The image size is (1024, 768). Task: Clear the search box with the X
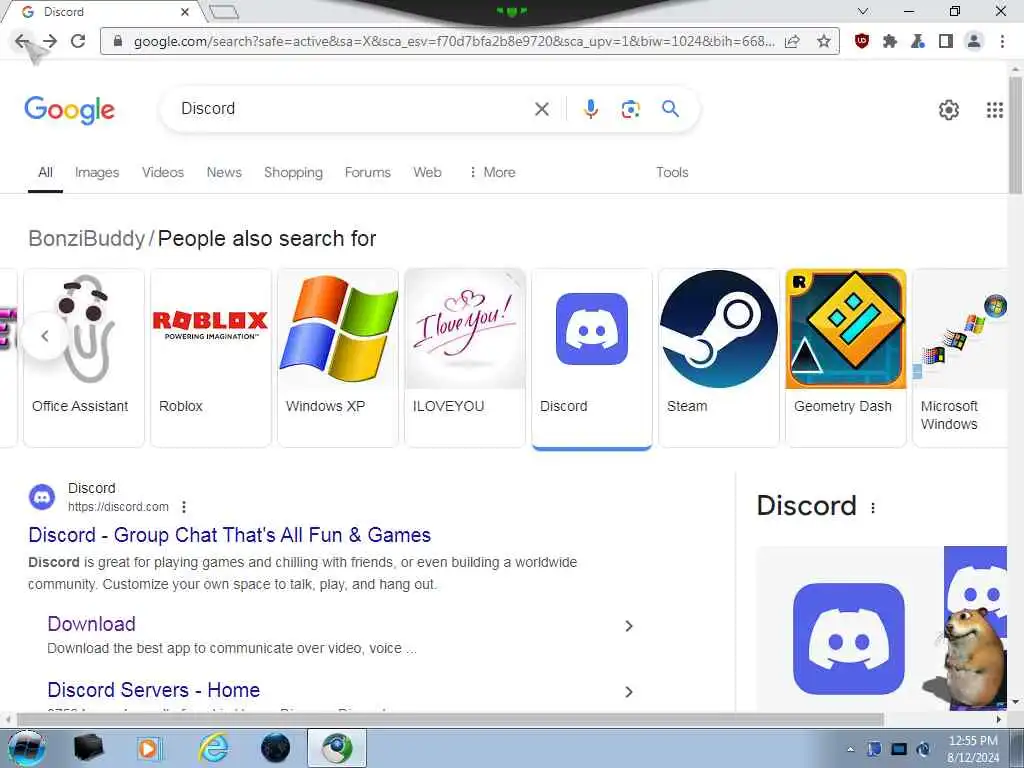541,109
